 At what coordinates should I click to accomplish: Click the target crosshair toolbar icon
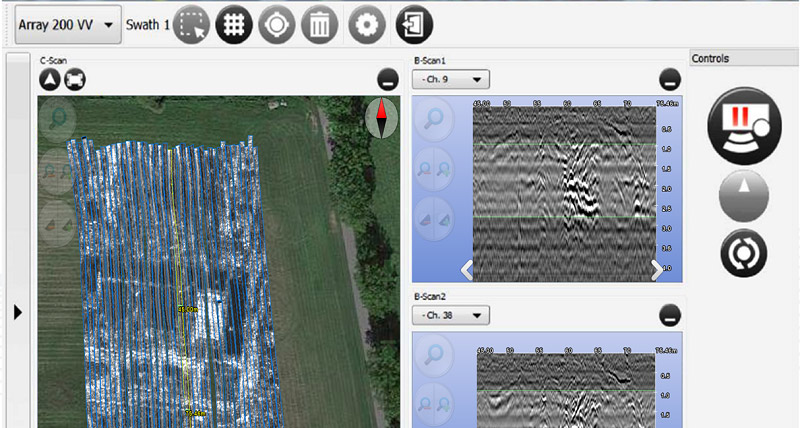point(276,26)
